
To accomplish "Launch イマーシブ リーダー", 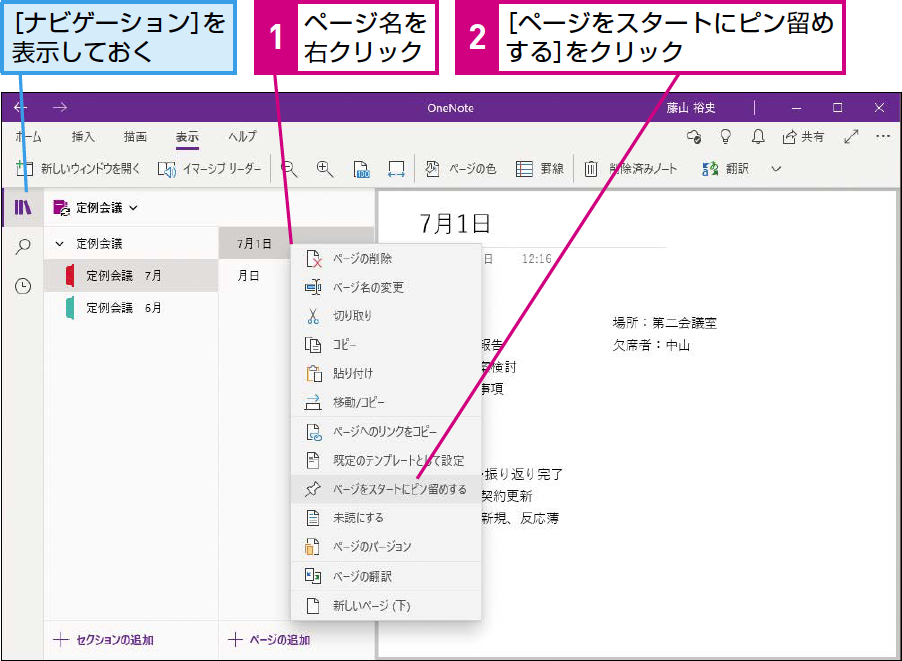I will point(209,169).
